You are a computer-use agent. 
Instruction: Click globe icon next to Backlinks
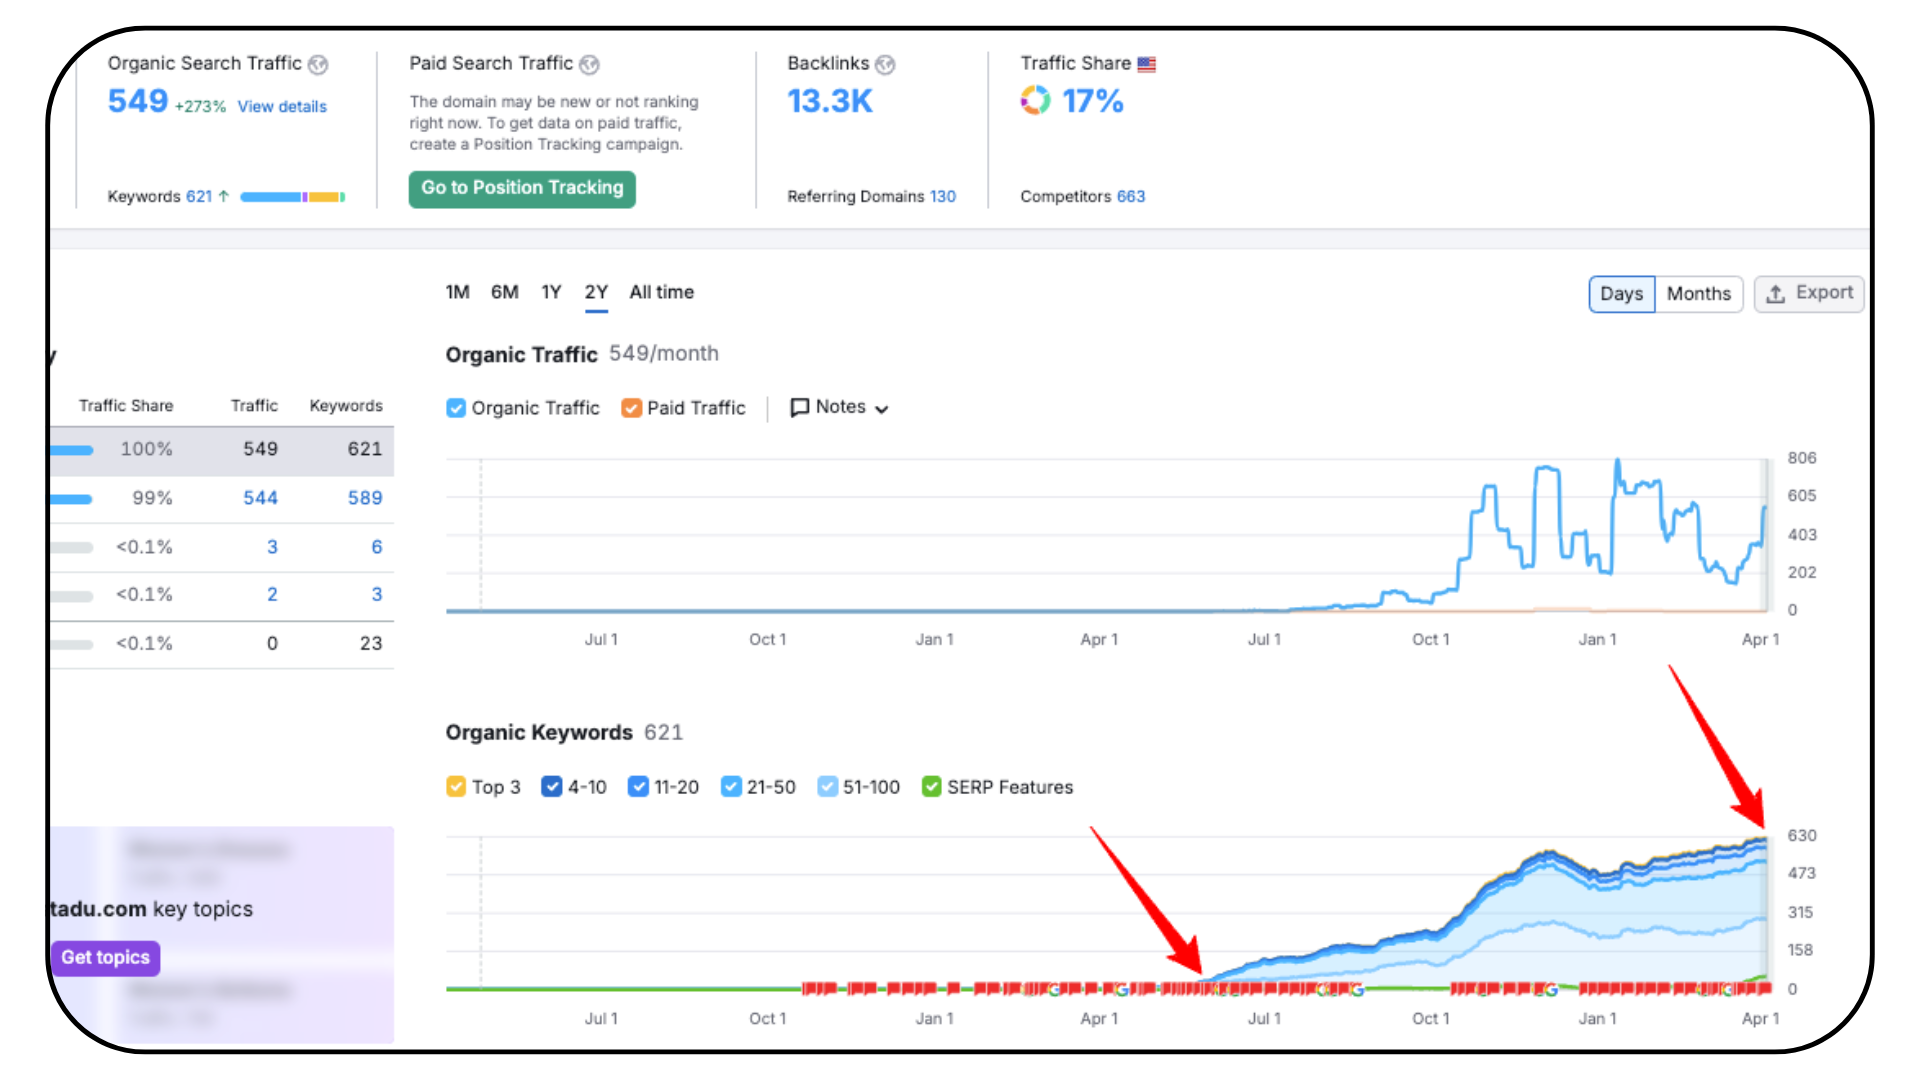[885, 65]
